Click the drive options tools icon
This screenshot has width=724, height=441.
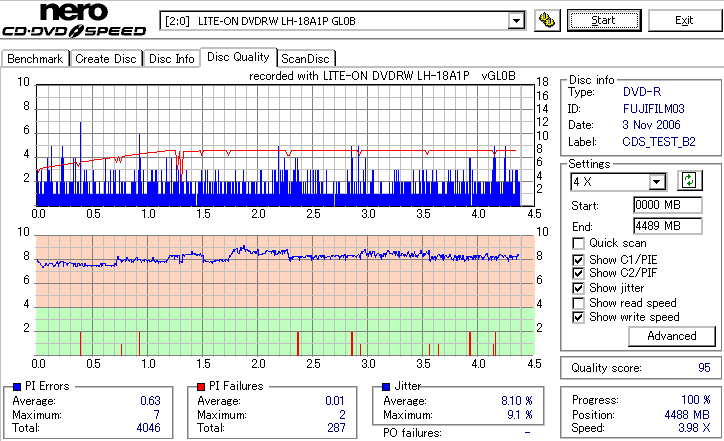(547, 20)
